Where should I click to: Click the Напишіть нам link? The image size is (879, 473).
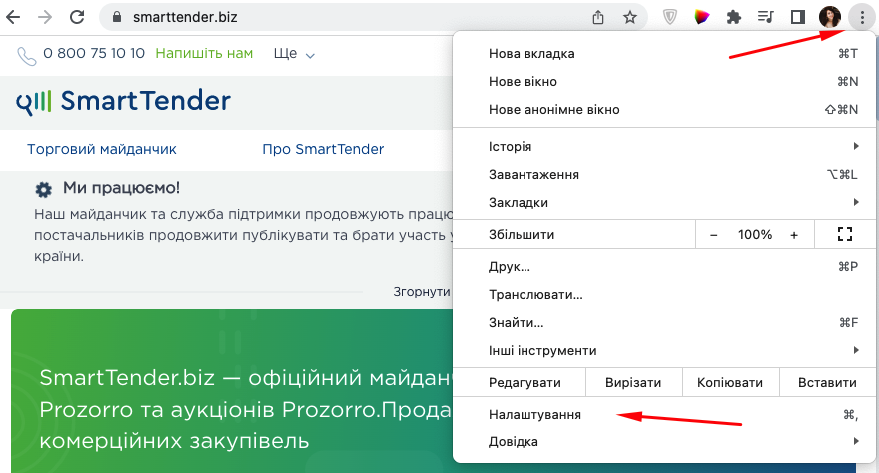[204, 54]
